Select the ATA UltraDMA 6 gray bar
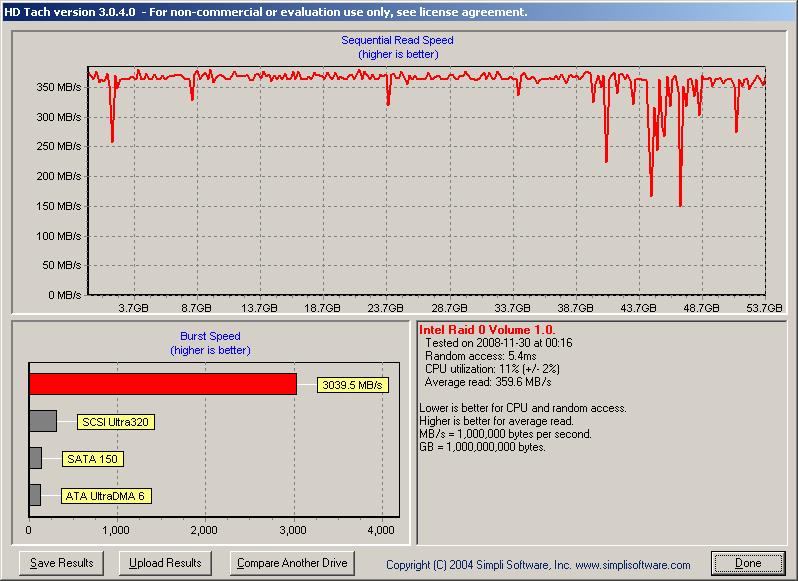 [35, 495]
